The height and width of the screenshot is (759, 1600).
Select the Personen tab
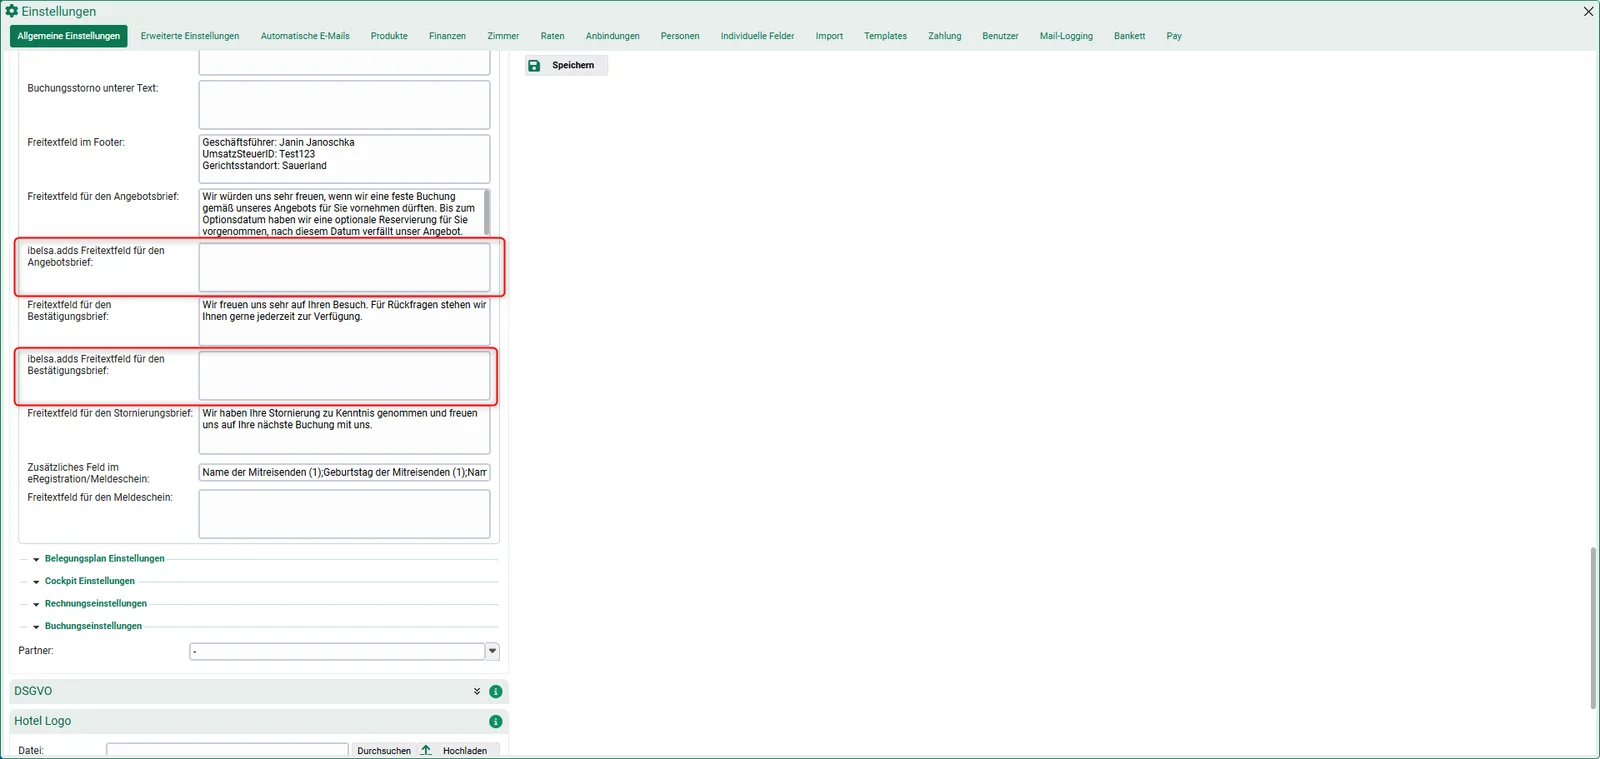(680, 36)
